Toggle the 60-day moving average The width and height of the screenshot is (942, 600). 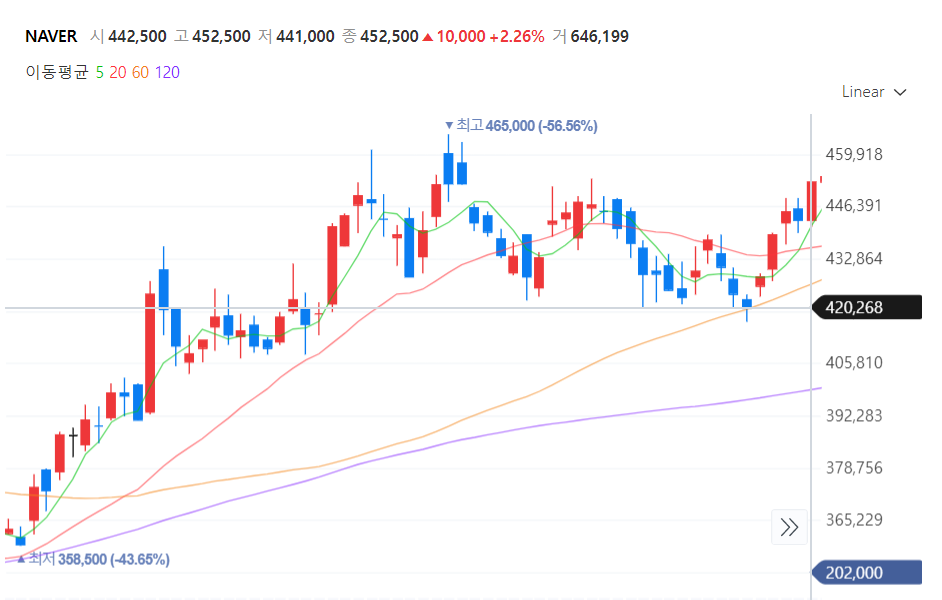point(140,73)
